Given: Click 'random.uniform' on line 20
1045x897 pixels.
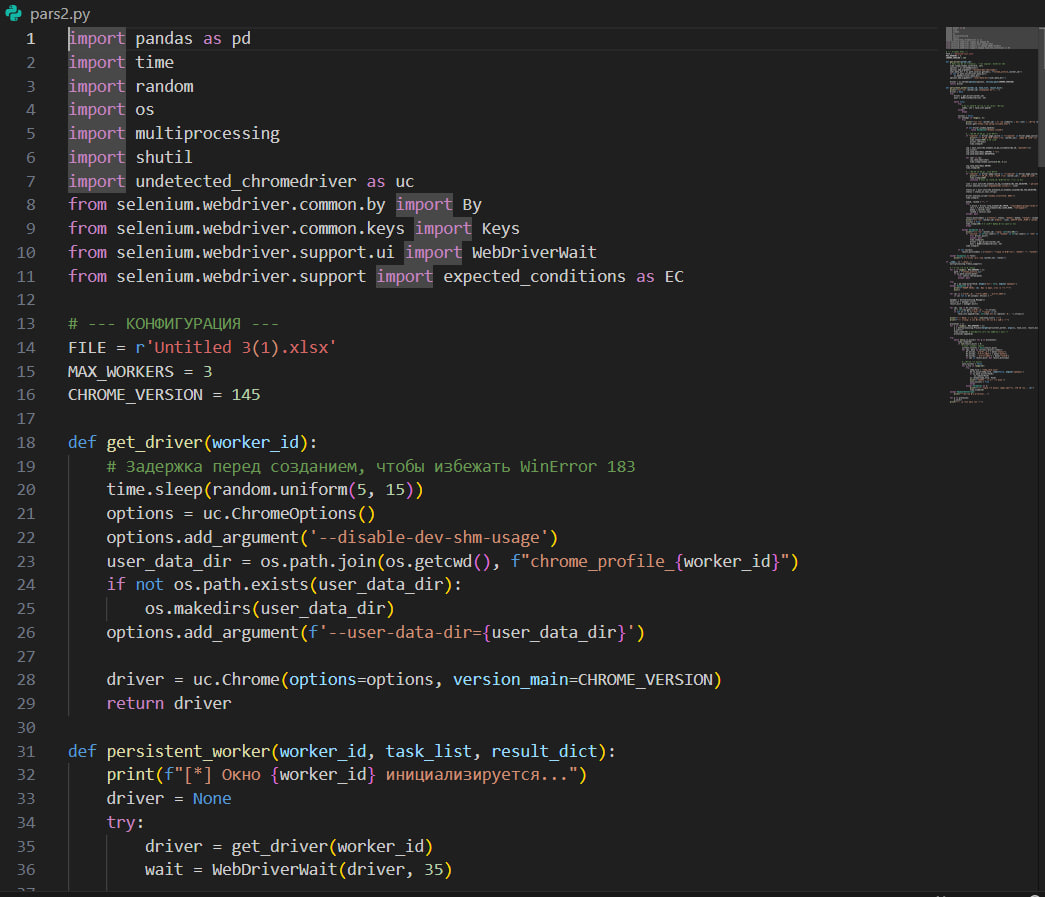Looking at the screenshot, I should point(280,490).
